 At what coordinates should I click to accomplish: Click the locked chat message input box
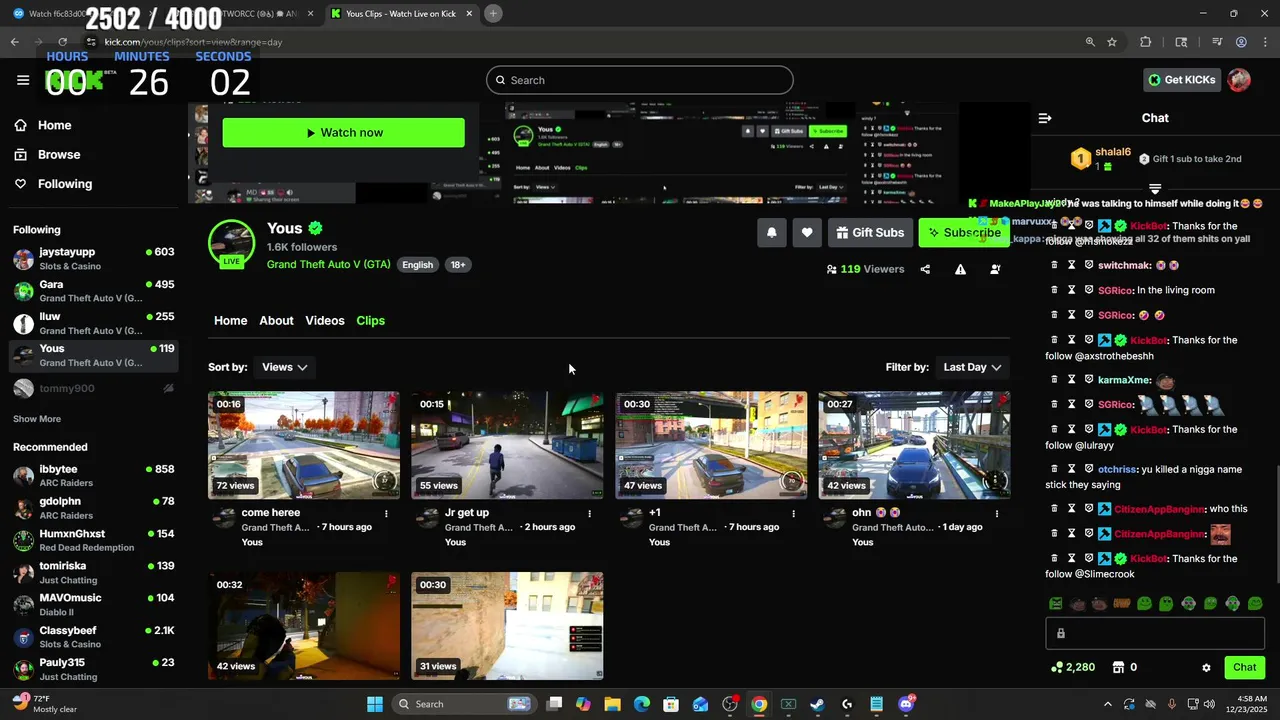coord(1155,633)
